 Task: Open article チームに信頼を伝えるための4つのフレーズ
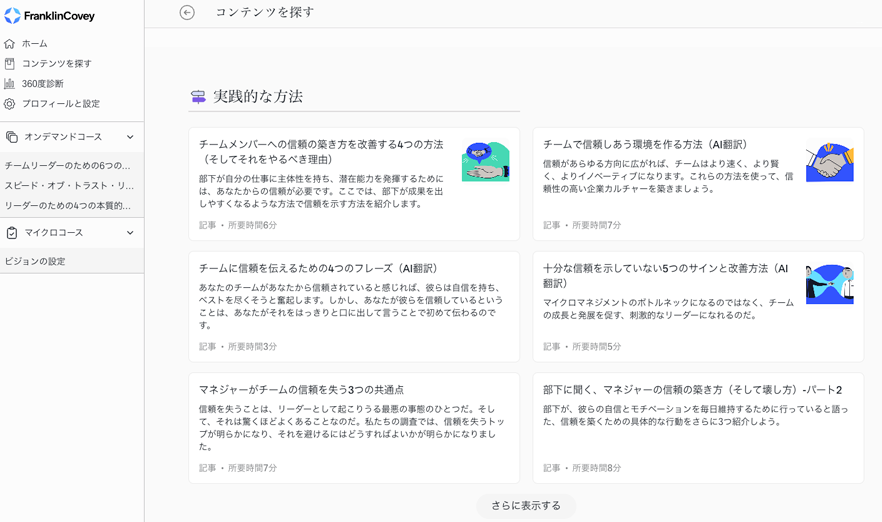pyautogui.click(x=318, y=268)
